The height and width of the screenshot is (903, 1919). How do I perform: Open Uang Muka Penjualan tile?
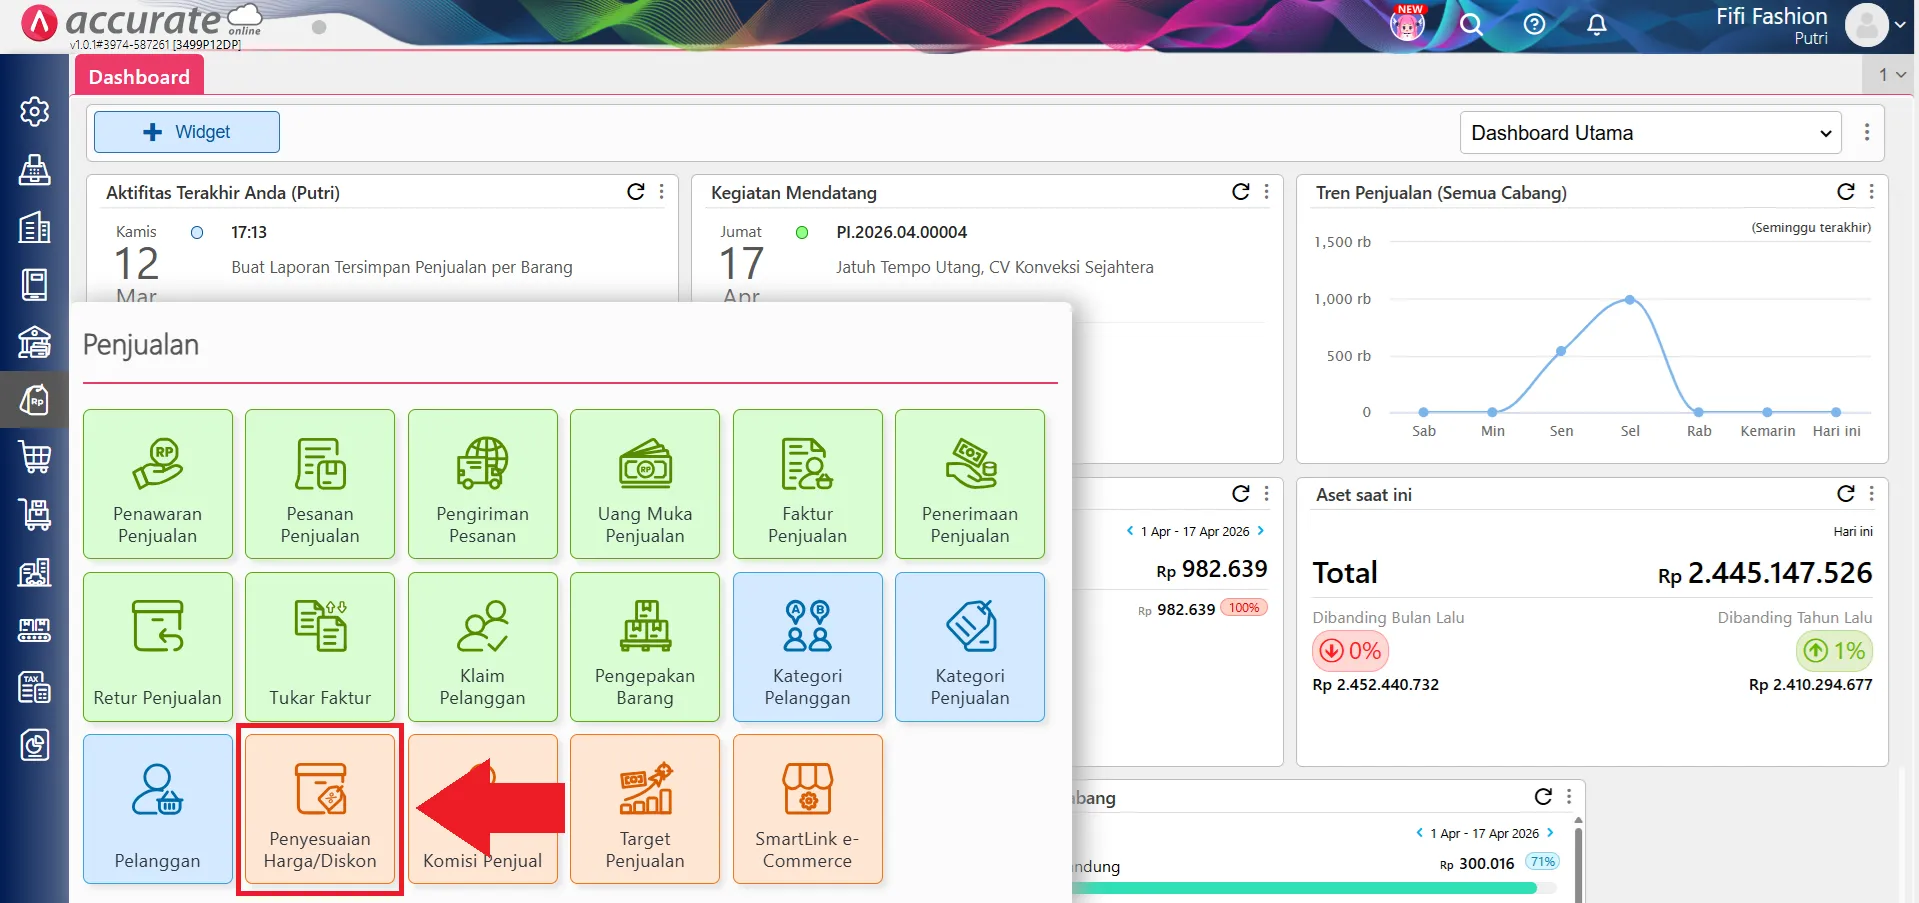pos(645,484)
